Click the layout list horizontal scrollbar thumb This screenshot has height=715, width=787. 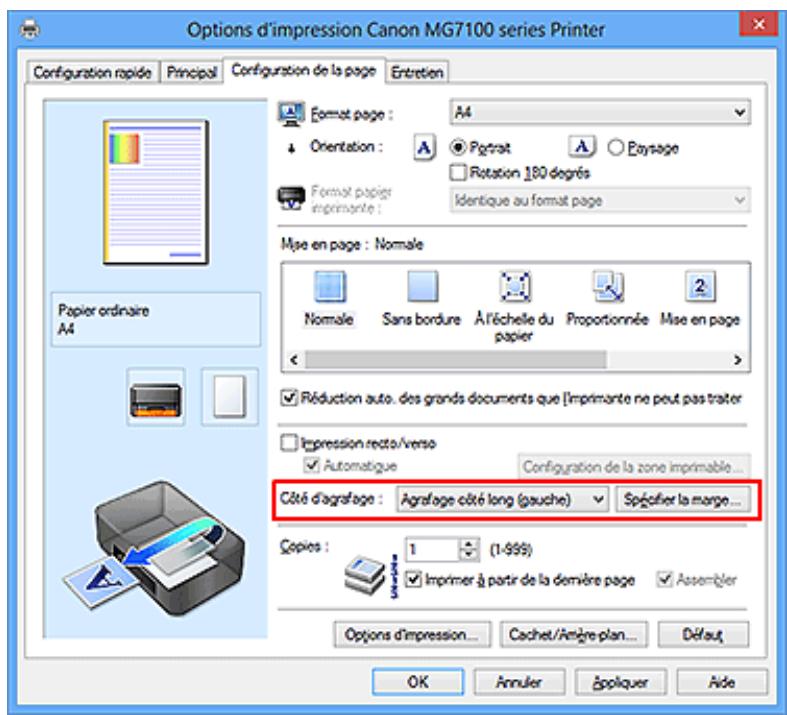455,360
